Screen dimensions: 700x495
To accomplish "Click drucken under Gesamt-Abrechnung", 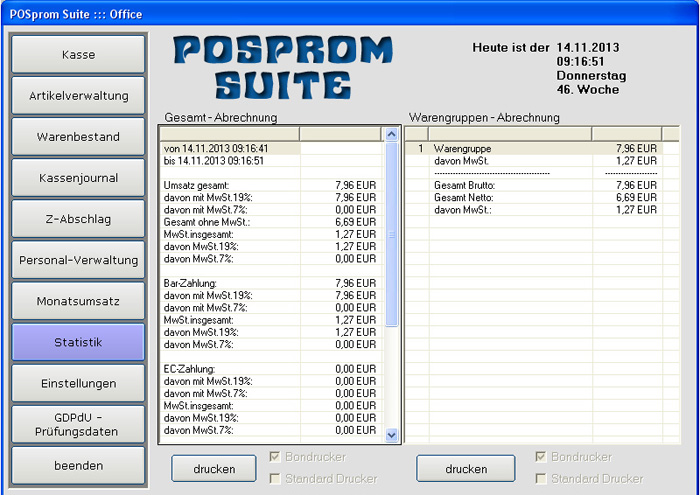I will (214, 469).
